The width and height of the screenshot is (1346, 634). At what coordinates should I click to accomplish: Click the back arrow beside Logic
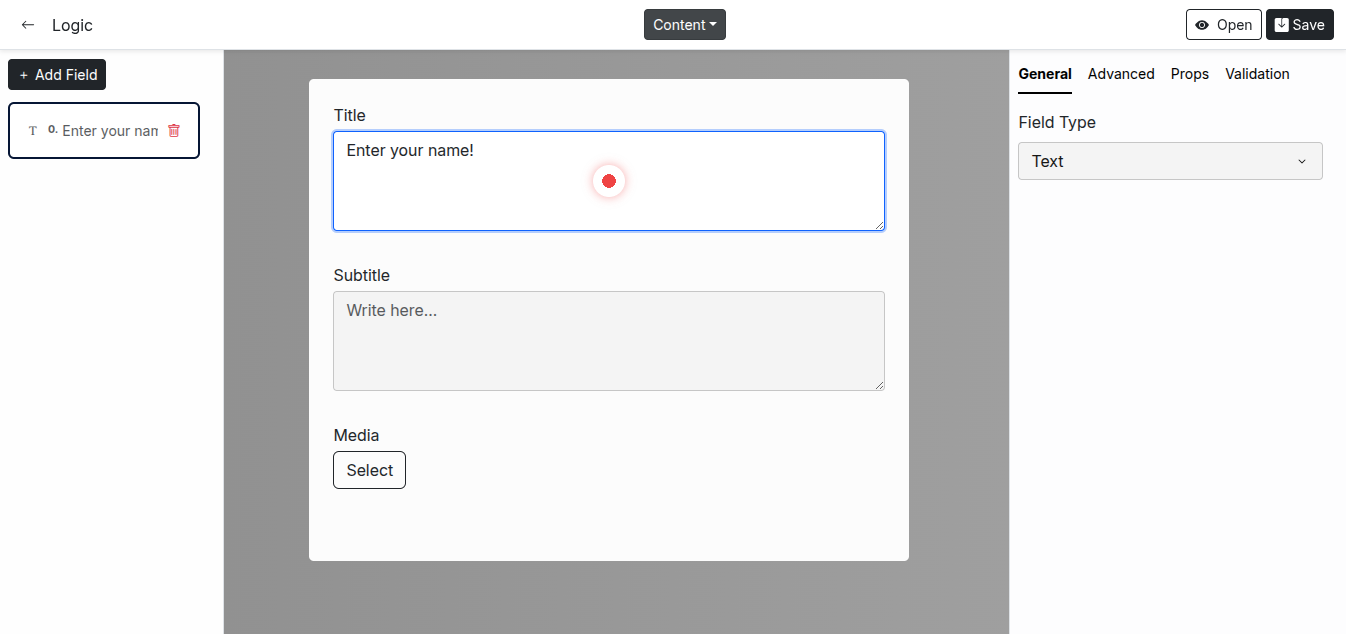point(28,25)
